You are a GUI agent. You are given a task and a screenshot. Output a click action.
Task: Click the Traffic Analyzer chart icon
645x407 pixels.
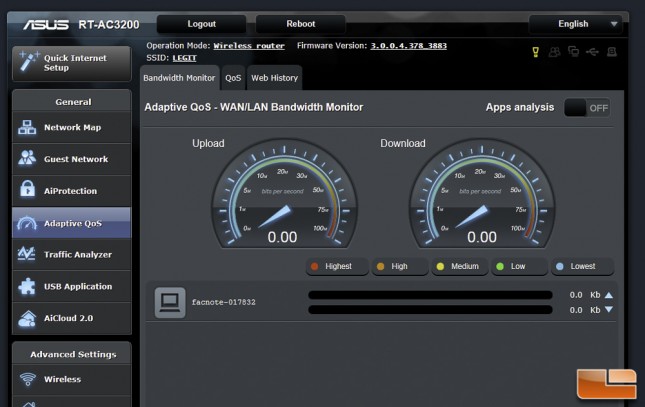tap(27, 254)
